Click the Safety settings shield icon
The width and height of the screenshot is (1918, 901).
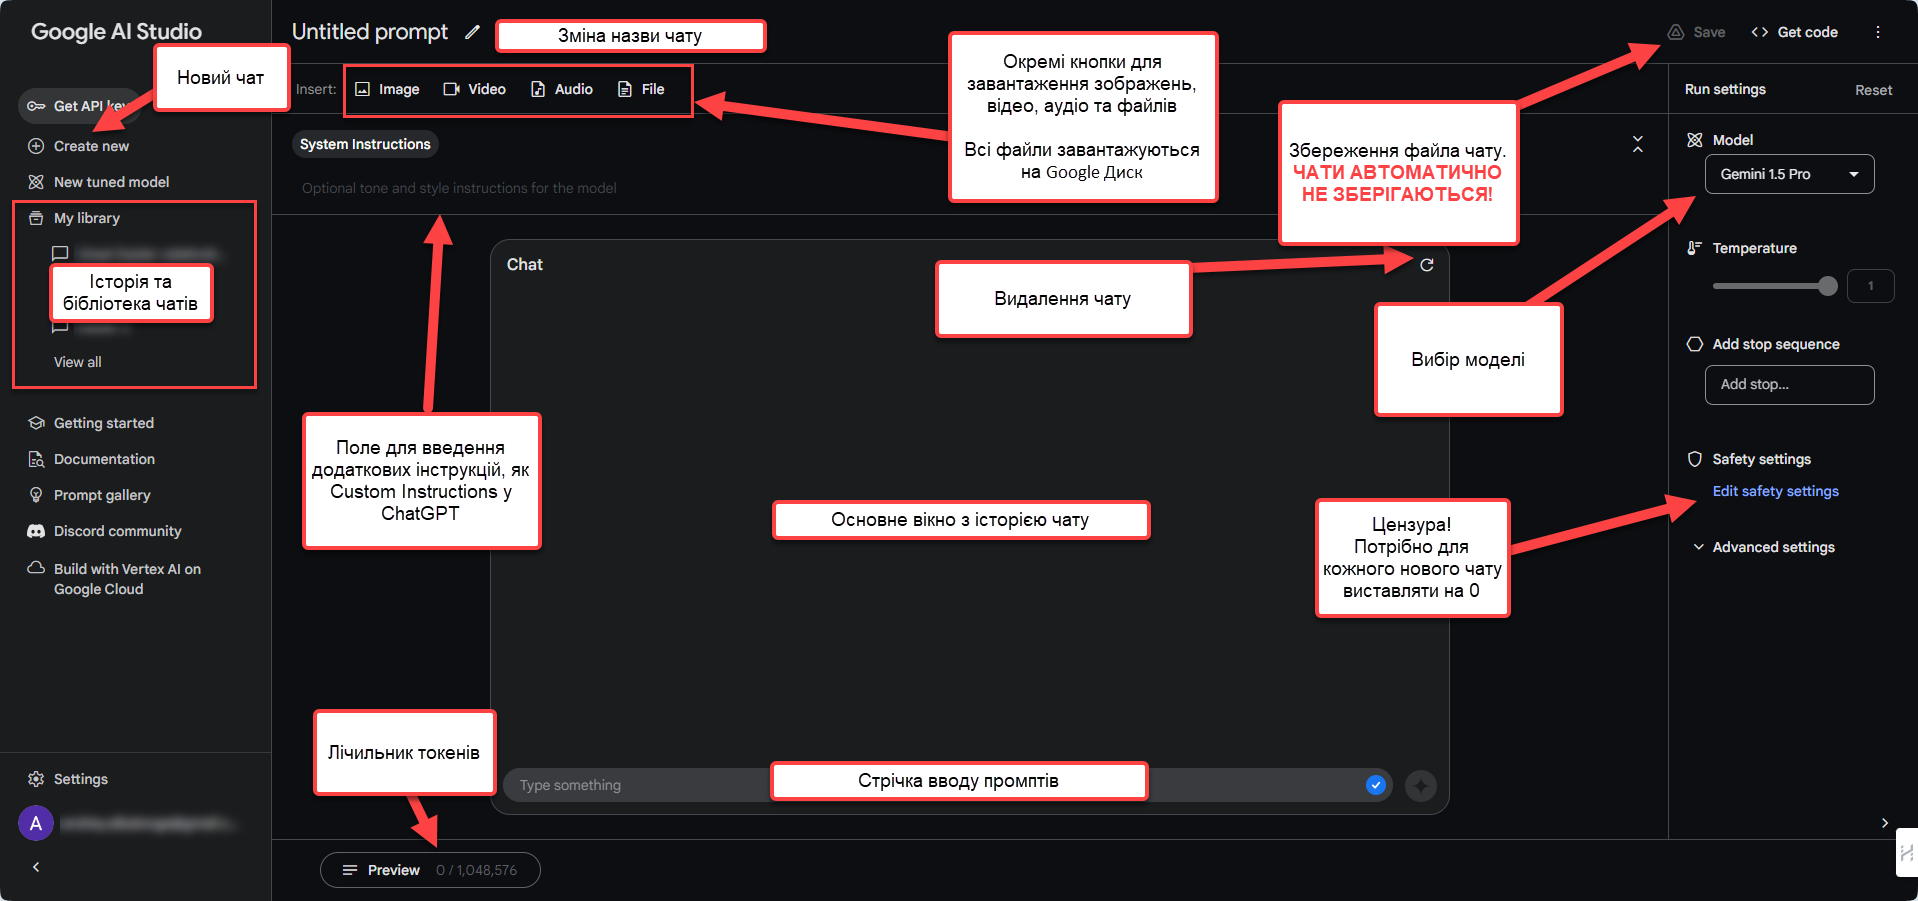pyautogui.click(x=1694, y=459)
